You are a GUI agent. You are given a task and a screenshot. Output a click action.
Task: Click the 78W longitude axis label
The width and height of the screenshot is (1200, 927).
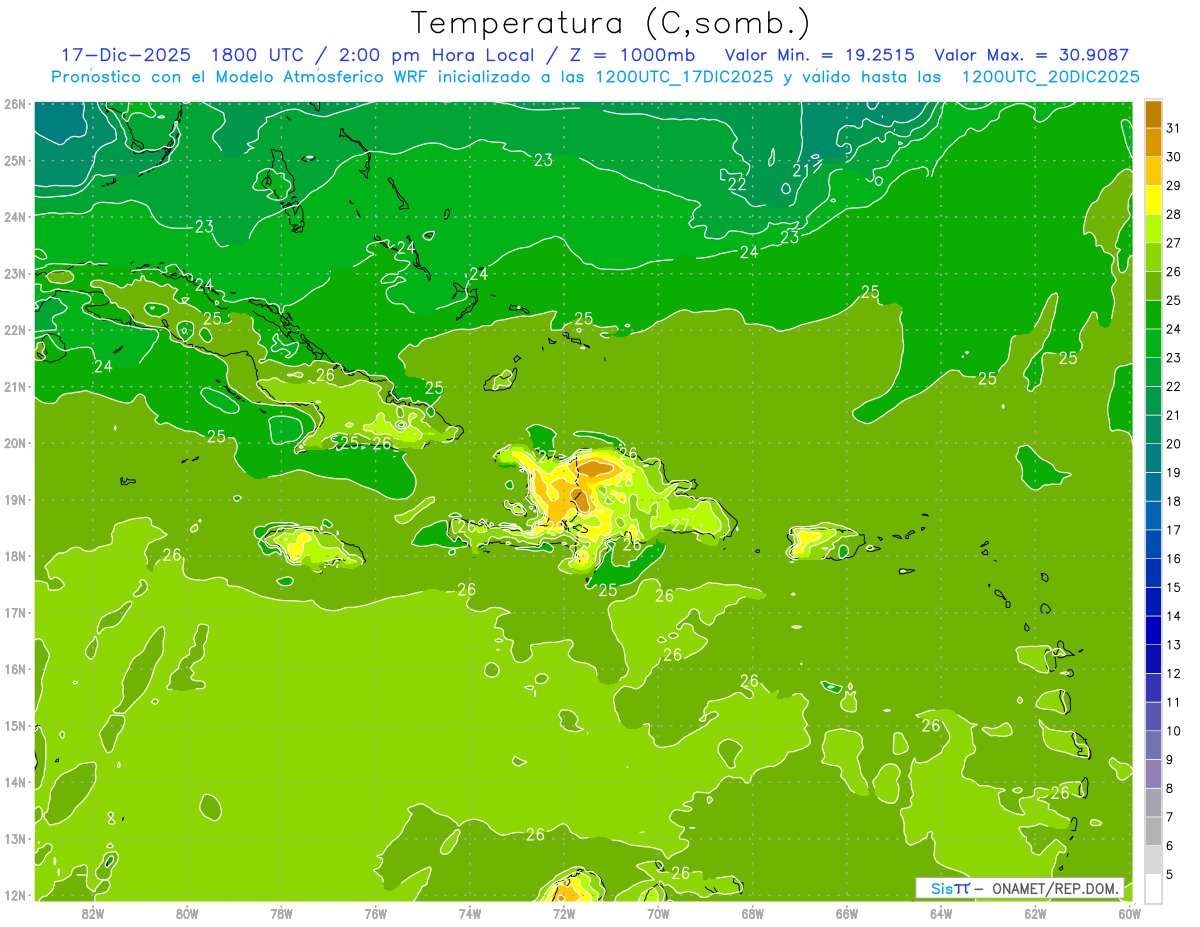click(x=281, y=913)
